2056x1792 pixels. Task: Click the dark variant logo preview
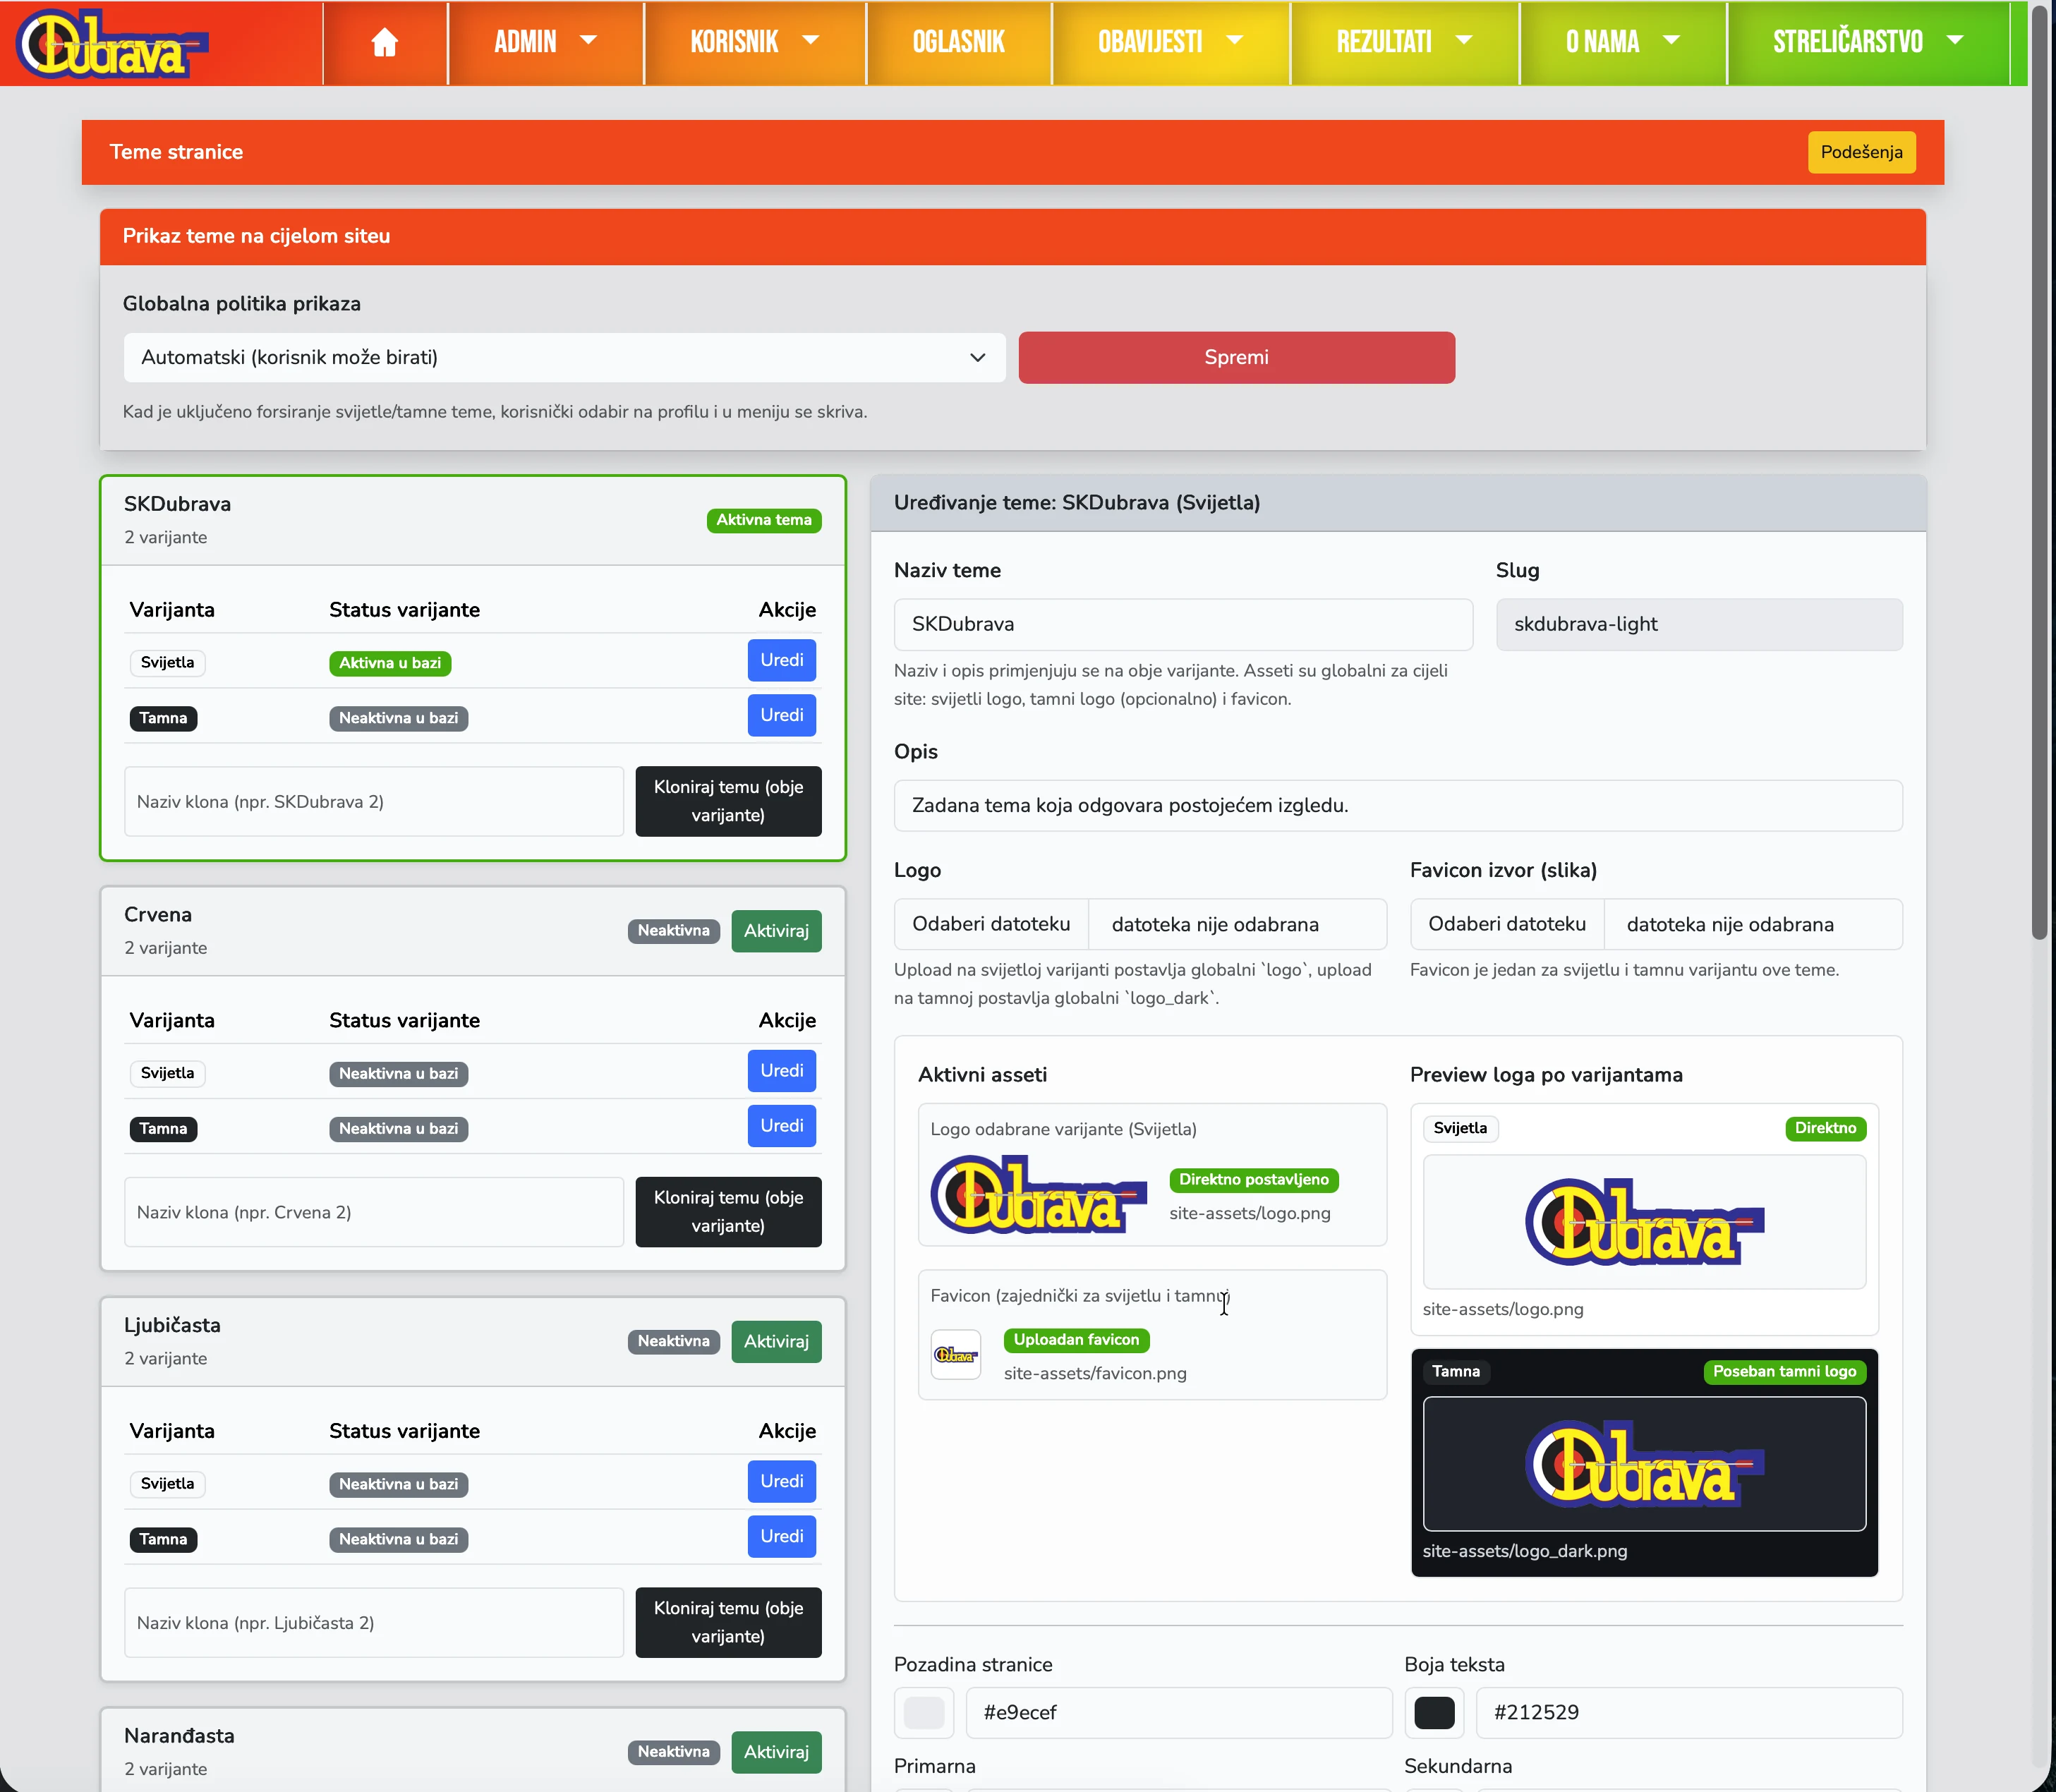click(1643, 1464)
